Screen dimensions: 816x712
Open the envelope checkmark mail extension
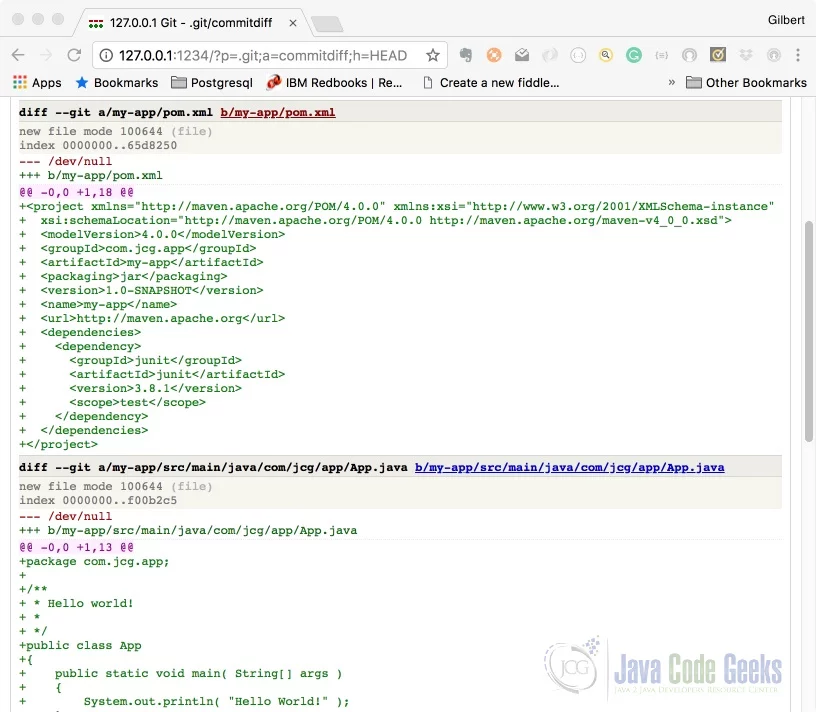(x=522, y=55)
